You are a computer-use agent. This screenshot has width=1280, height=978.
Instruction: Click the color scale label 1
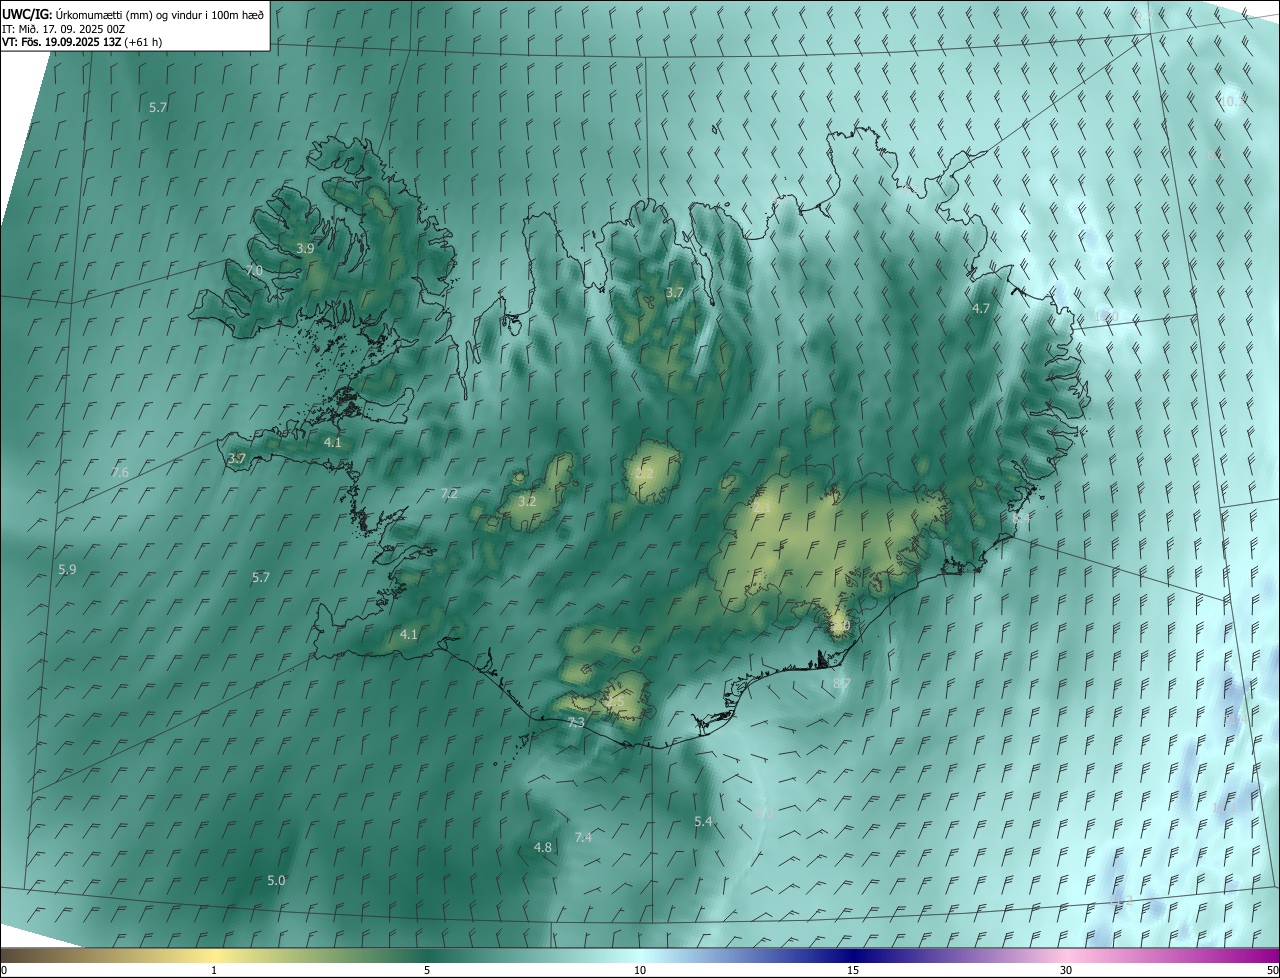pyautogui.click(x=214, y=970)
